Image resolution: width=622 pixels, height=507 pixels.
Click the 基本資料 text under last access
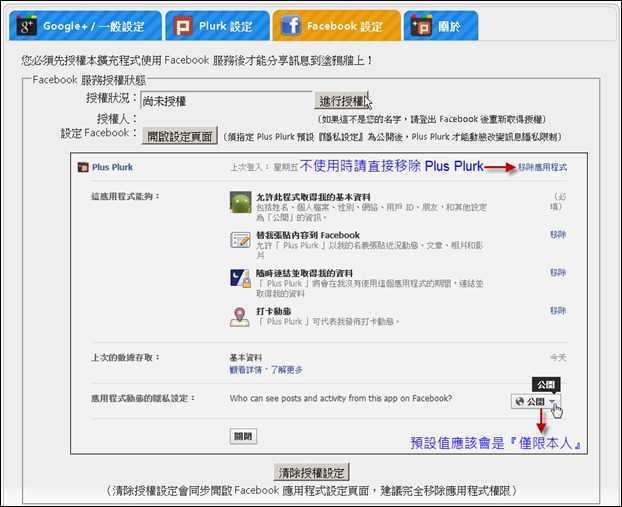(246, 357)
